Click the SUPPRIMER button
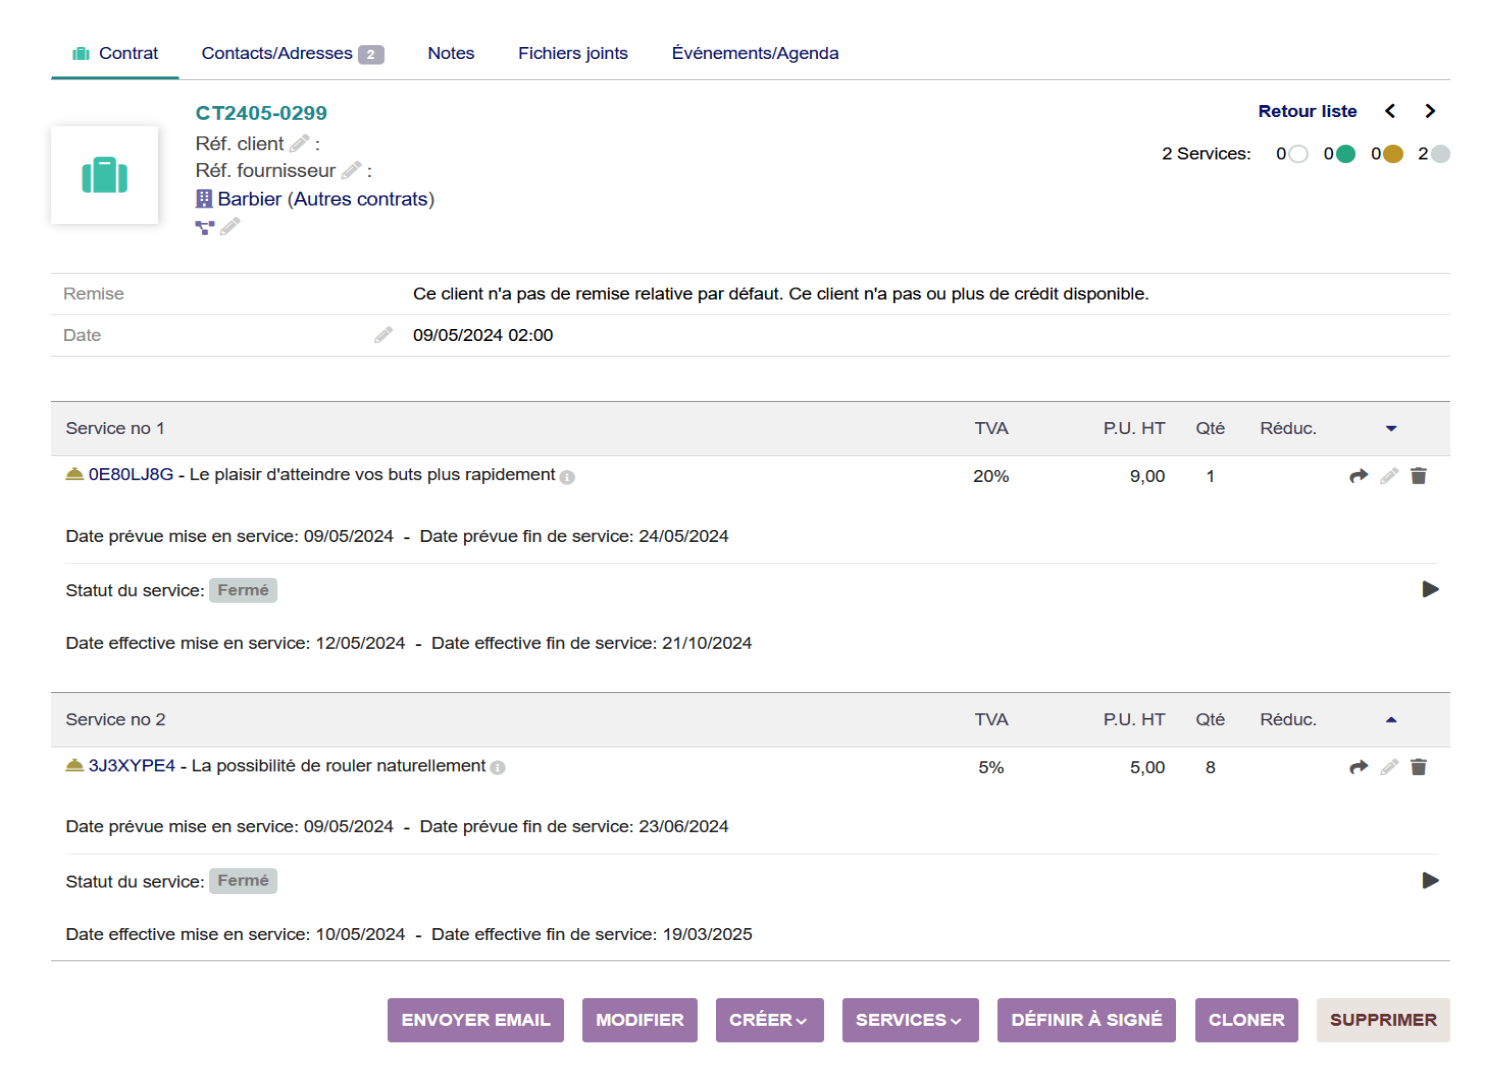Viewport: 1489px width, 1070px height. point(1383,1020)
